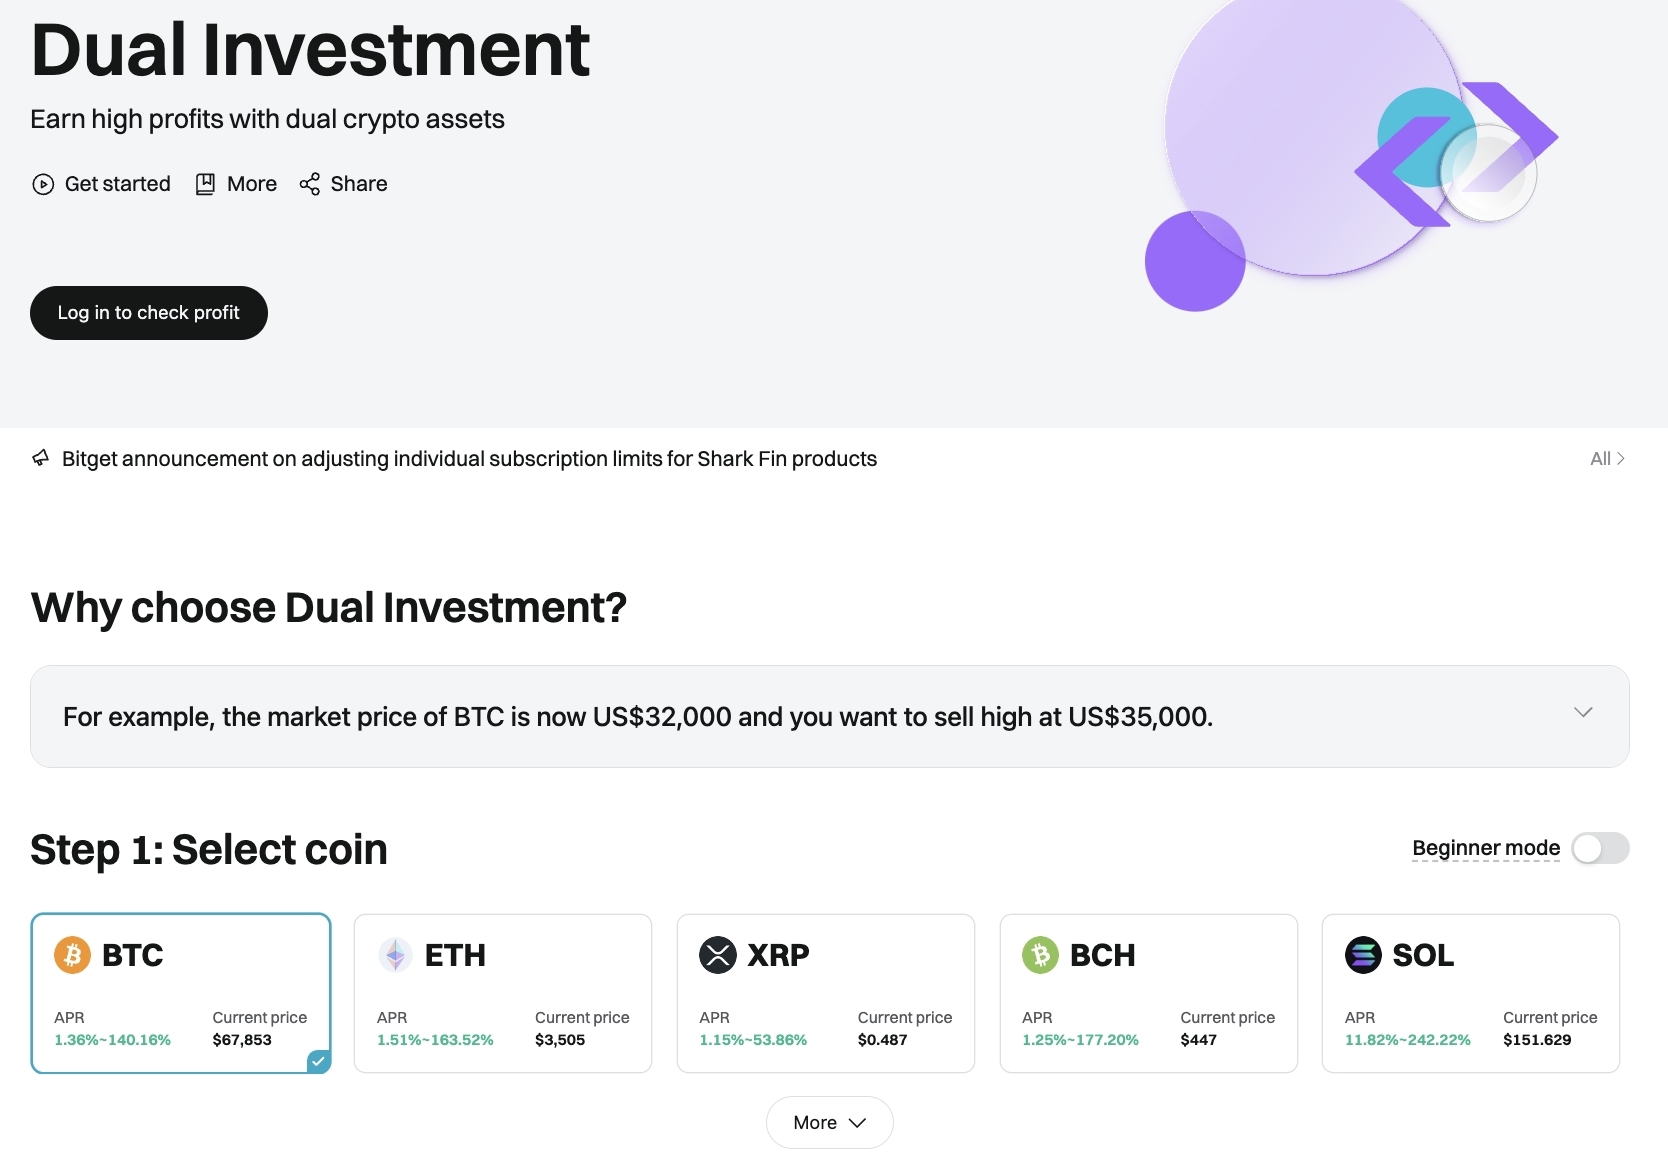The width and height of the screenshot is (1668, 1164).
Task: Deselect the BTC coin card
Action: 180,993
